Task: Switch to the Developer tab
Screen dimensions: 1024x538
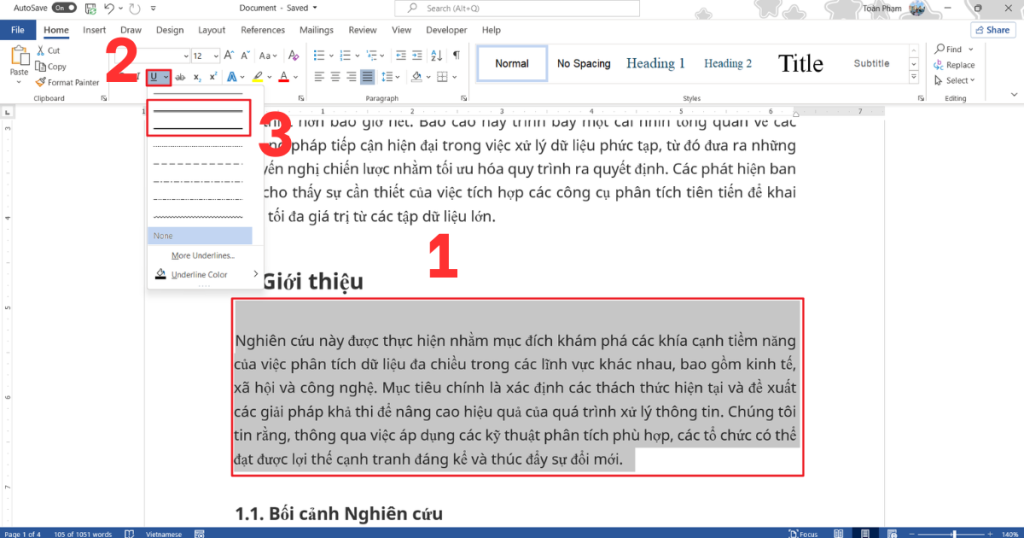Action: coord(446,30)
